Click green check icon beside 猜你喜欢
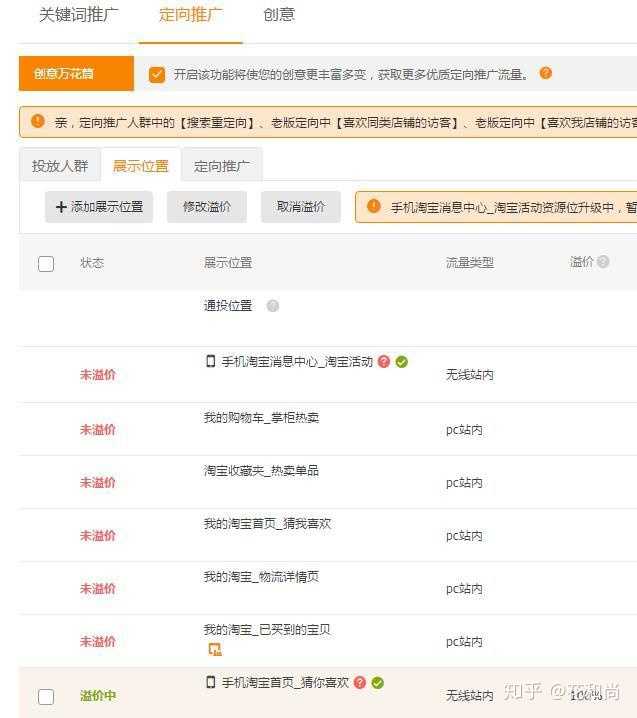This screenshot has width=637, height=718. [378, 683]
